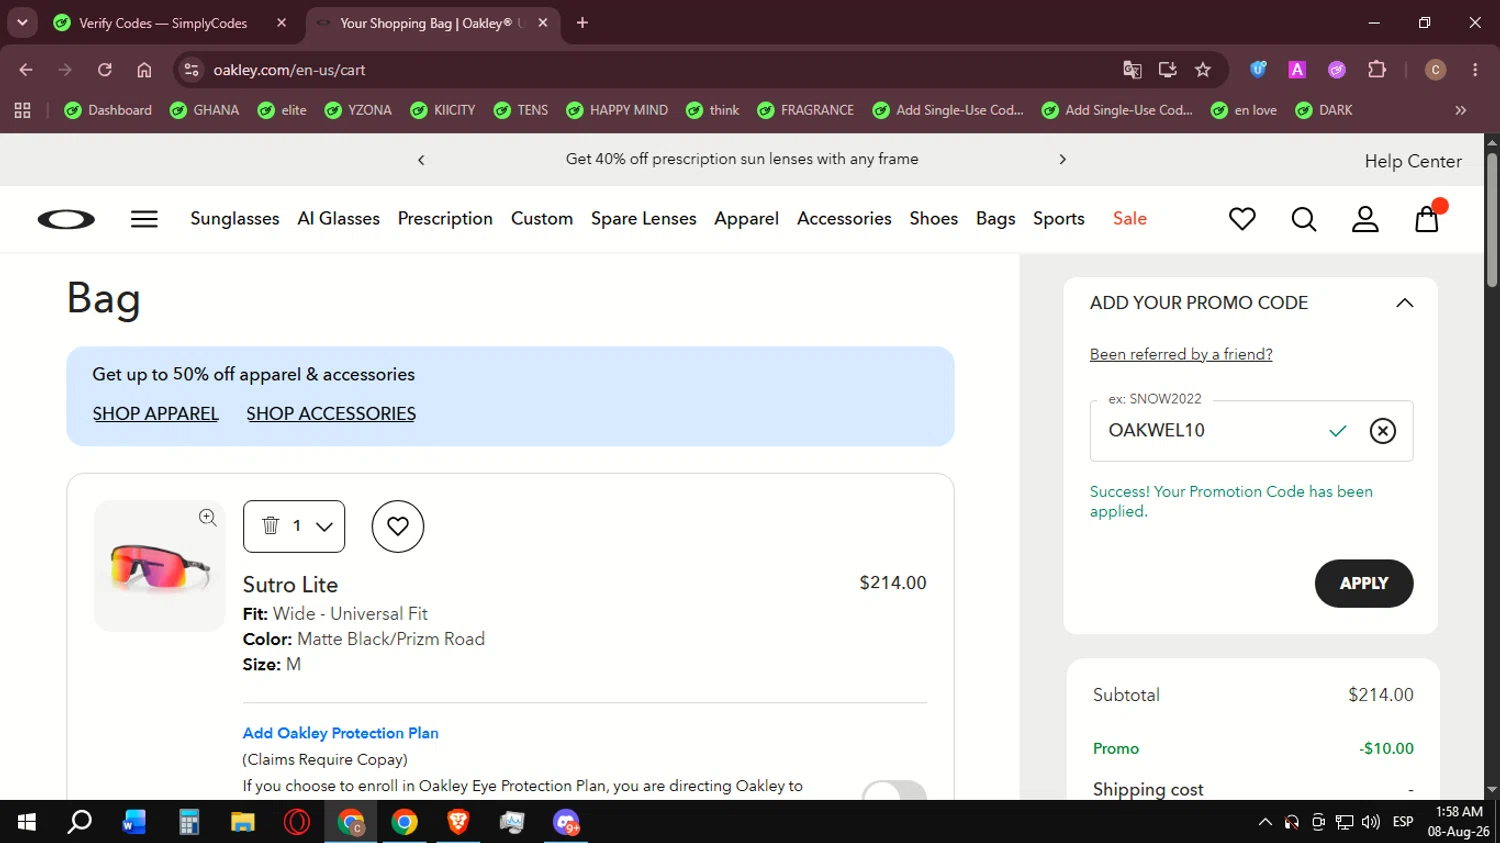The image size is (1500, 843).
Task: Open the browser Extensions puzzle icon
Action: (1377, 70)
